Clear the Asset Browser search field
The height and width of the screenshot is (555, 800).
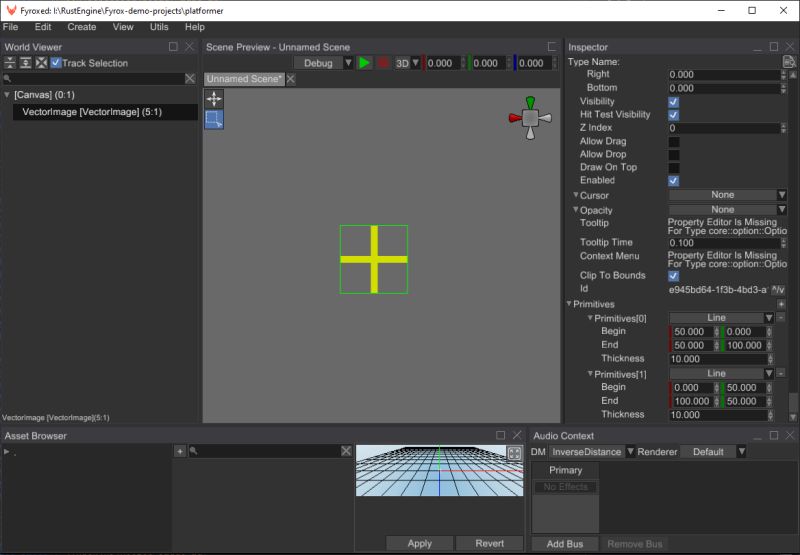click(346, 451)
